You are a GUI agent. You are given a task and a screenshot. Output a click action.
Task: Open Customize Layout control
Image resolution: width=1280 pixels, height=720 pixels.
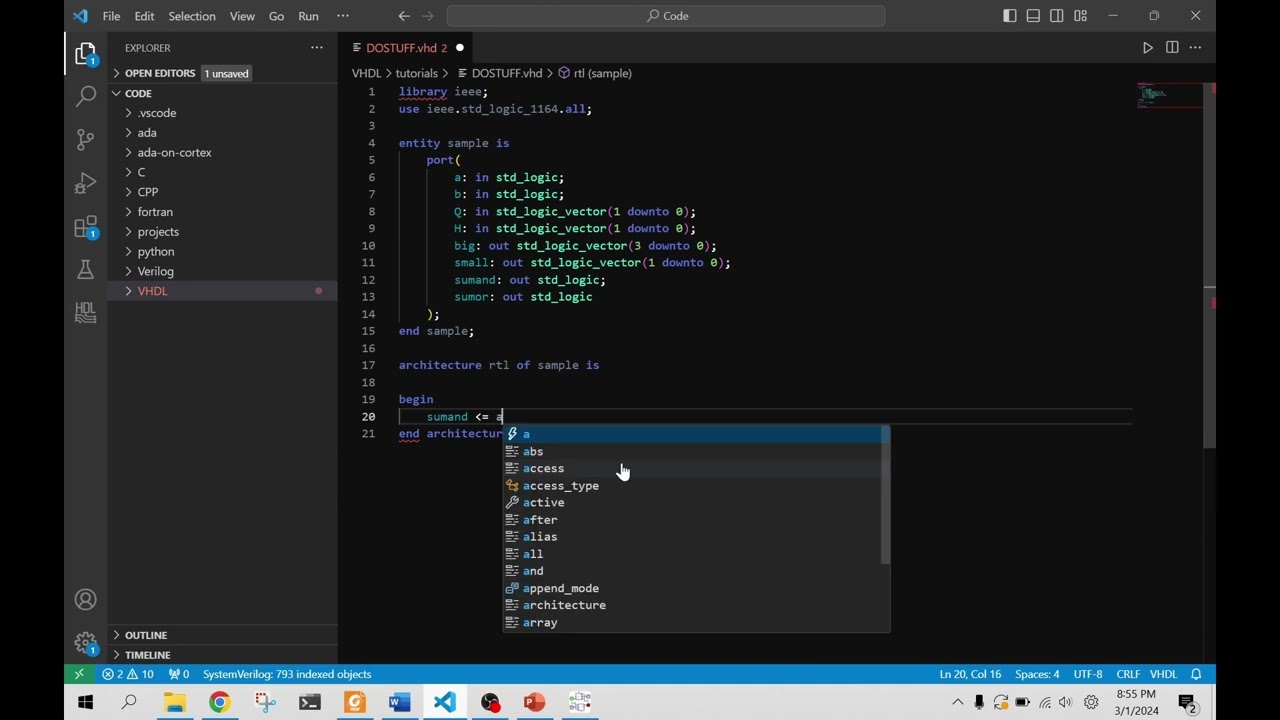pyautogui.click(x=1081, y=16)
